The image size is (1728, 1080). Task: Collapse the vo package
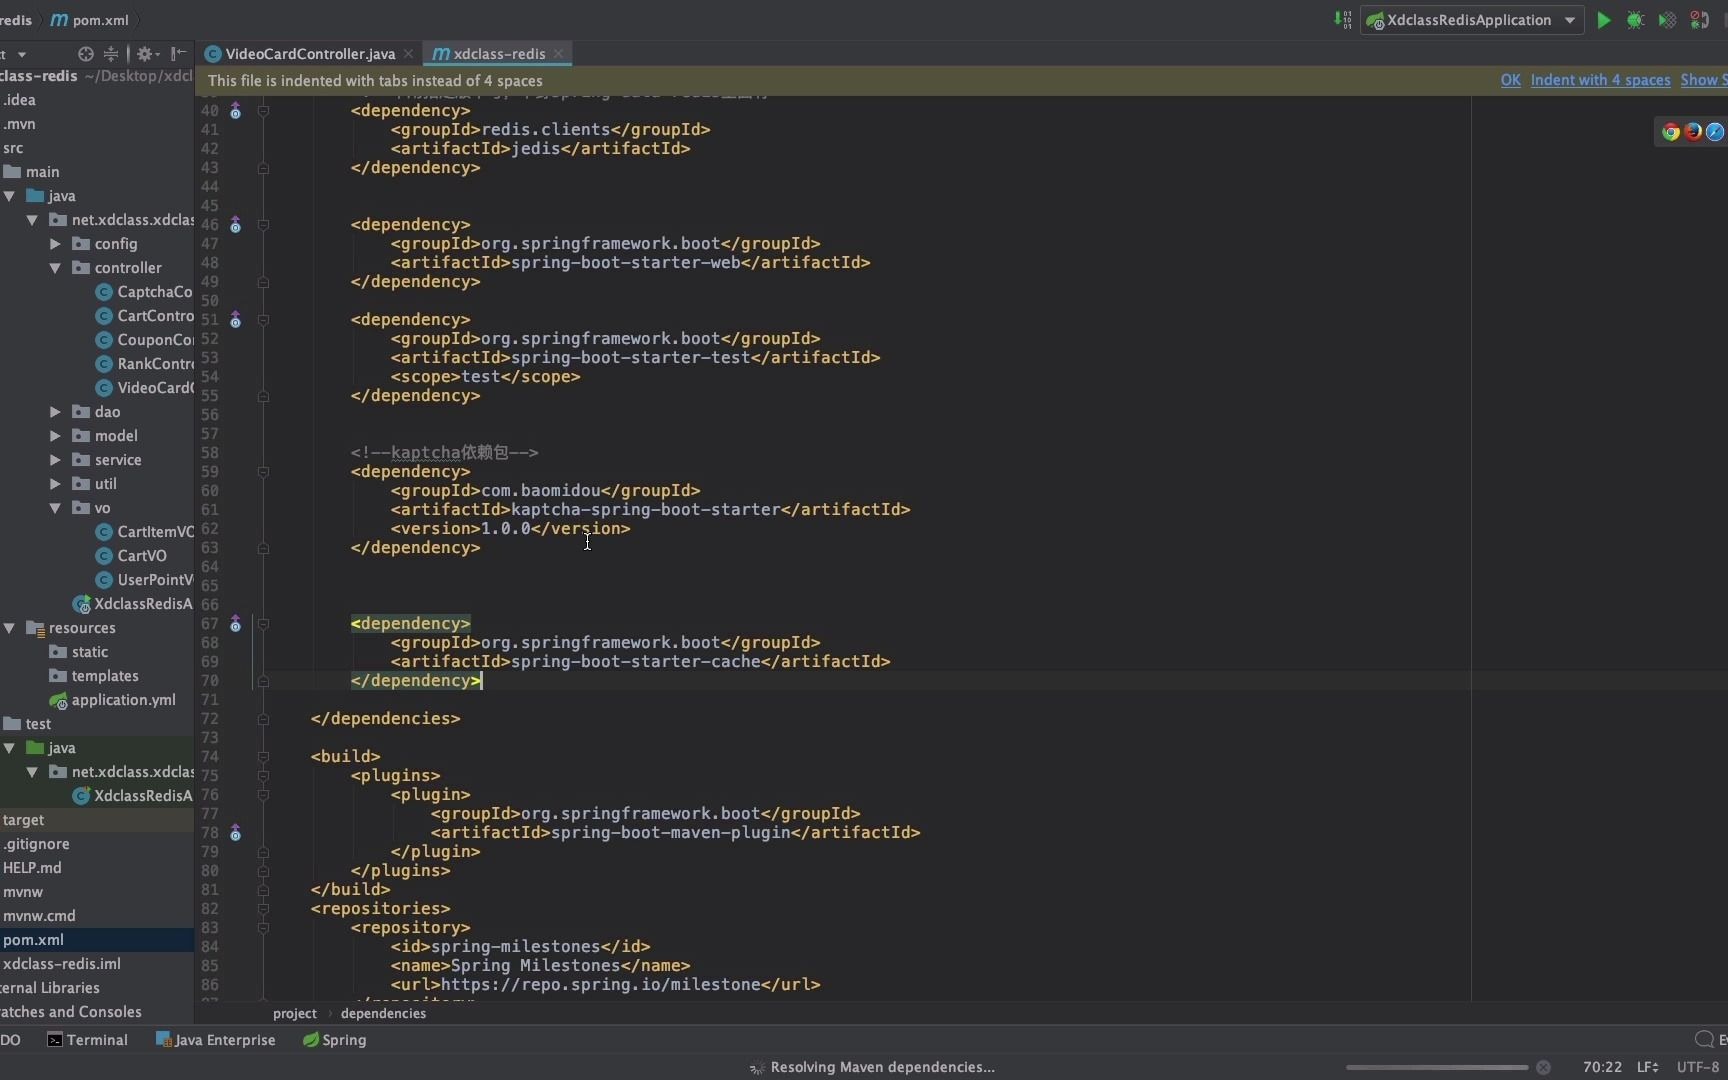click(55, 508)
